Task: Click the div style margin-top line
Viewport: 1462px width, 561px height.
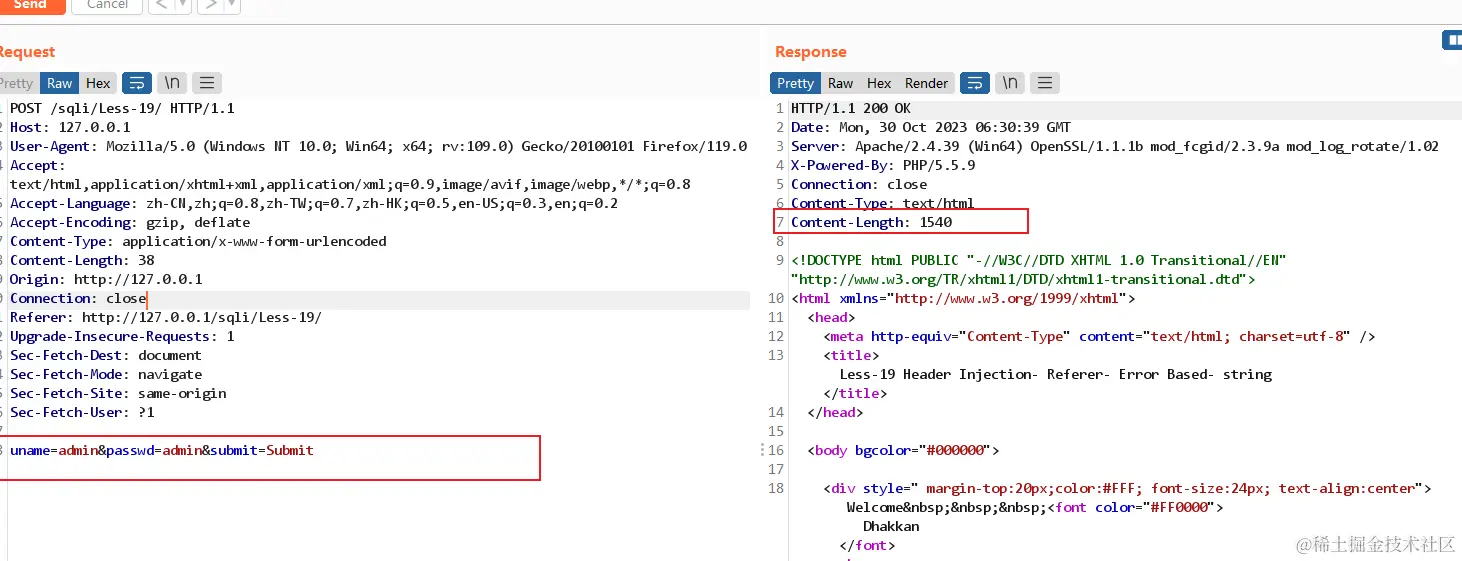Action: coord(1128,488)
